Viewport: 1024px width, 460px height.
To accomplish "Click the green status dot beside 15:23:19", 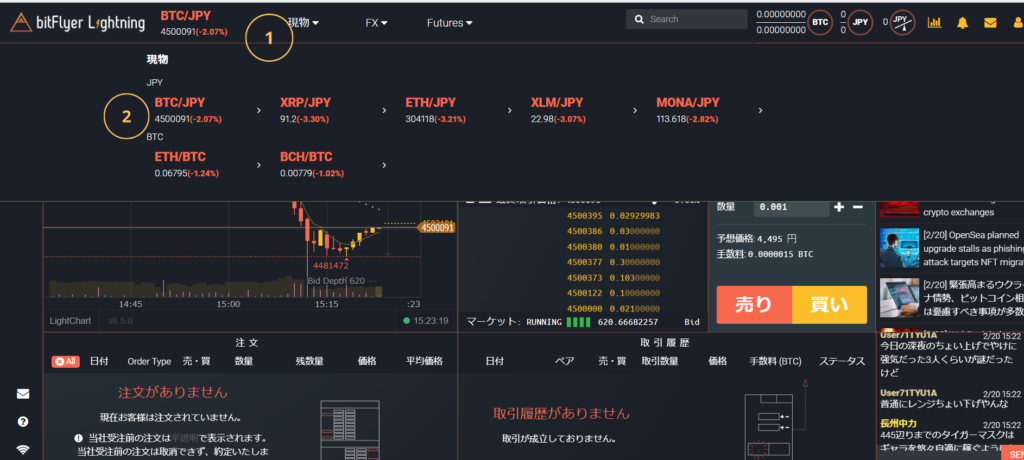I will (x=407, y=321).
